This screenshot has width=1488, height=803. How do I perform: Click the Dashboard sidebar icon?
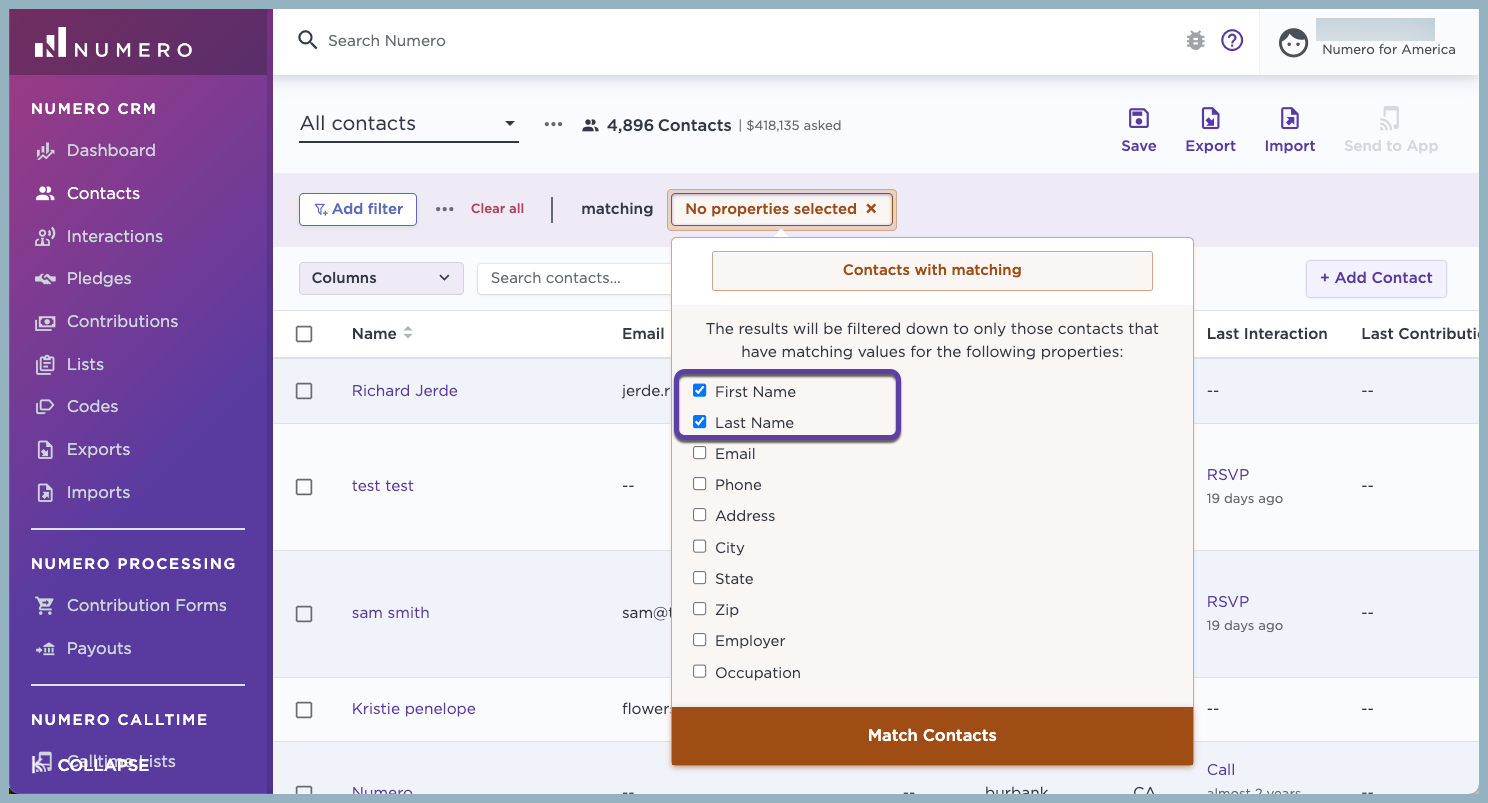click(x=45, y=151)
